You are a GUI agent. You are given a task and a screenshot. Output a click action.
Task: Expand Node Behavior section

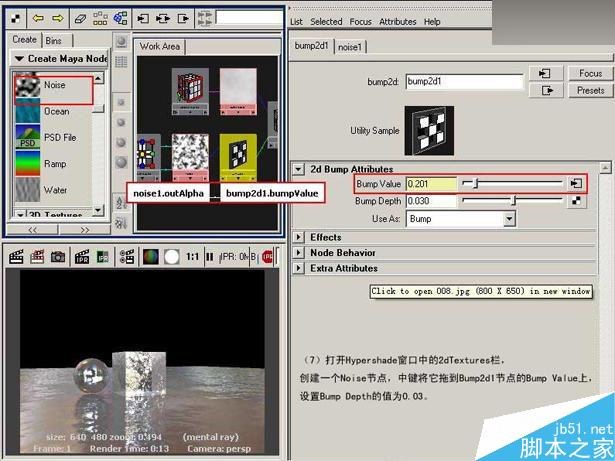(298, 253)
